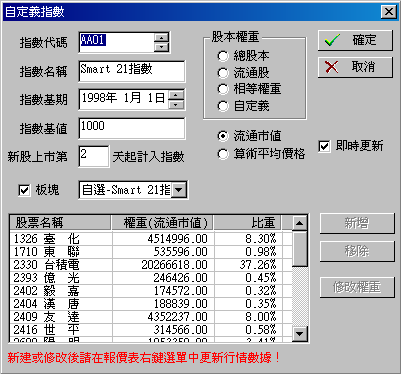Click the 指數基期 date down arrow

[x=176, y=105]
